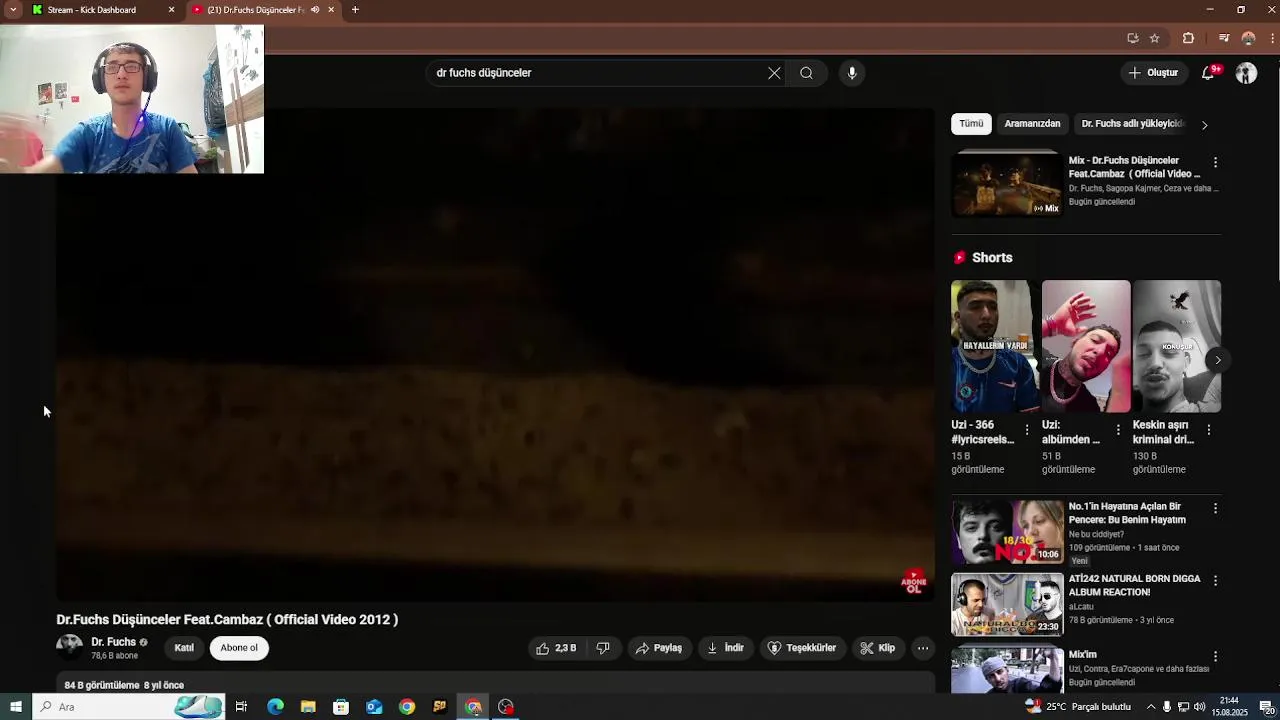Screen dimensions: 1280x720
Task: Open Dr. Fuchs channel avatar
Action: click(70, 647)
